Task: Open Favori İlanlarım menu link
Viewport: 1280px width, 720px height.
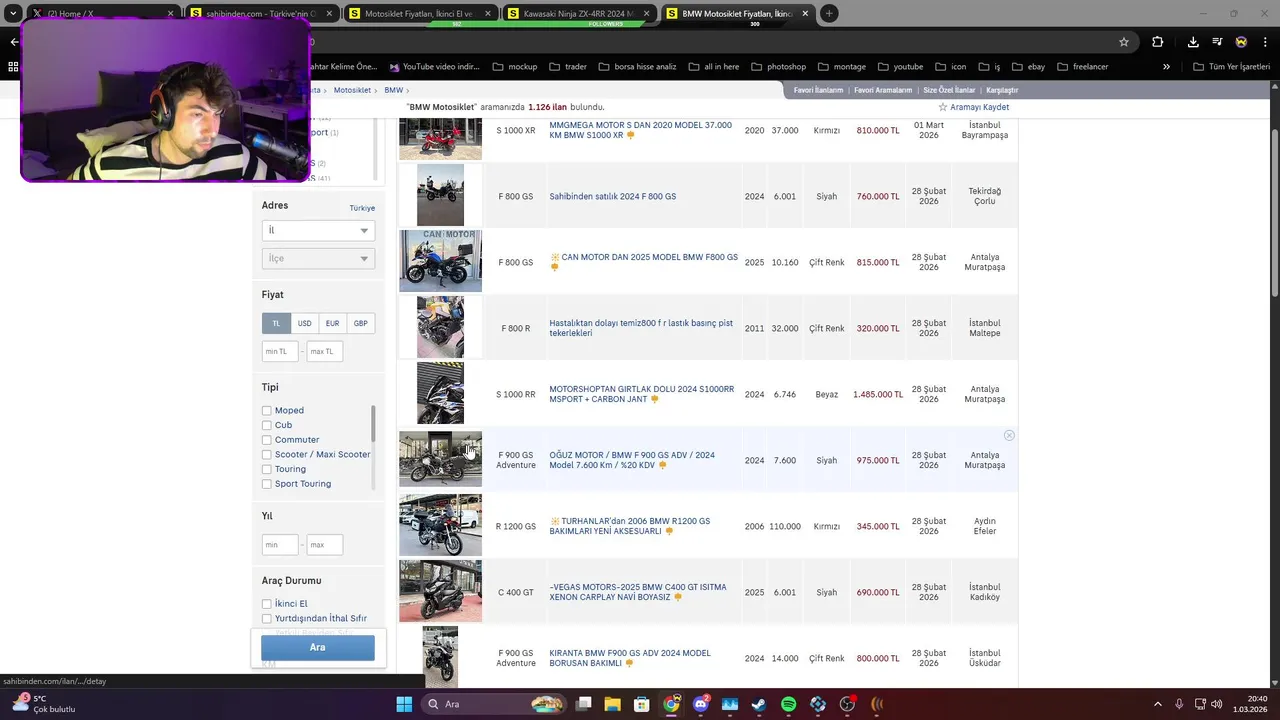Action: [818, 90]
